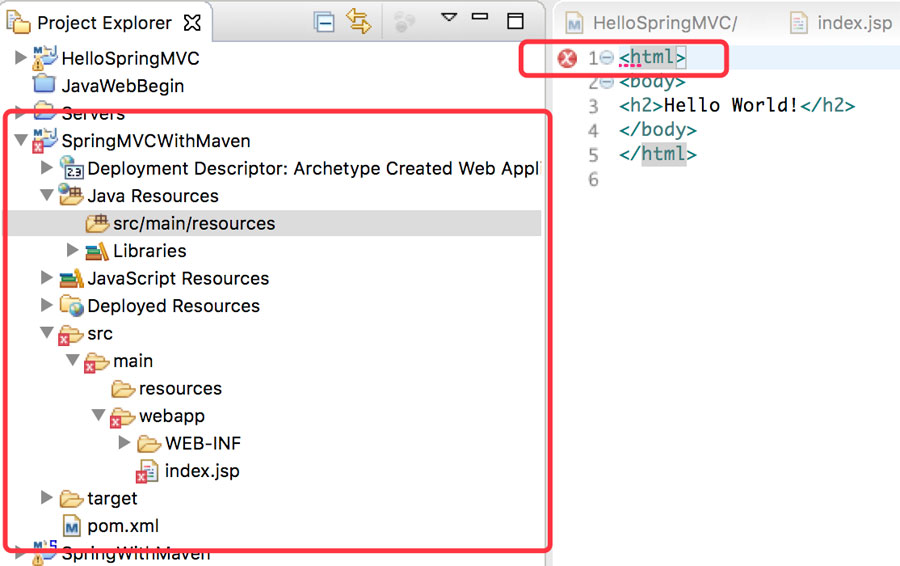Image resolution: width=900 pixels, height=566 pixels.
Task: Collapse the body tag fold on line 2
Action: (x=606, y=82)
